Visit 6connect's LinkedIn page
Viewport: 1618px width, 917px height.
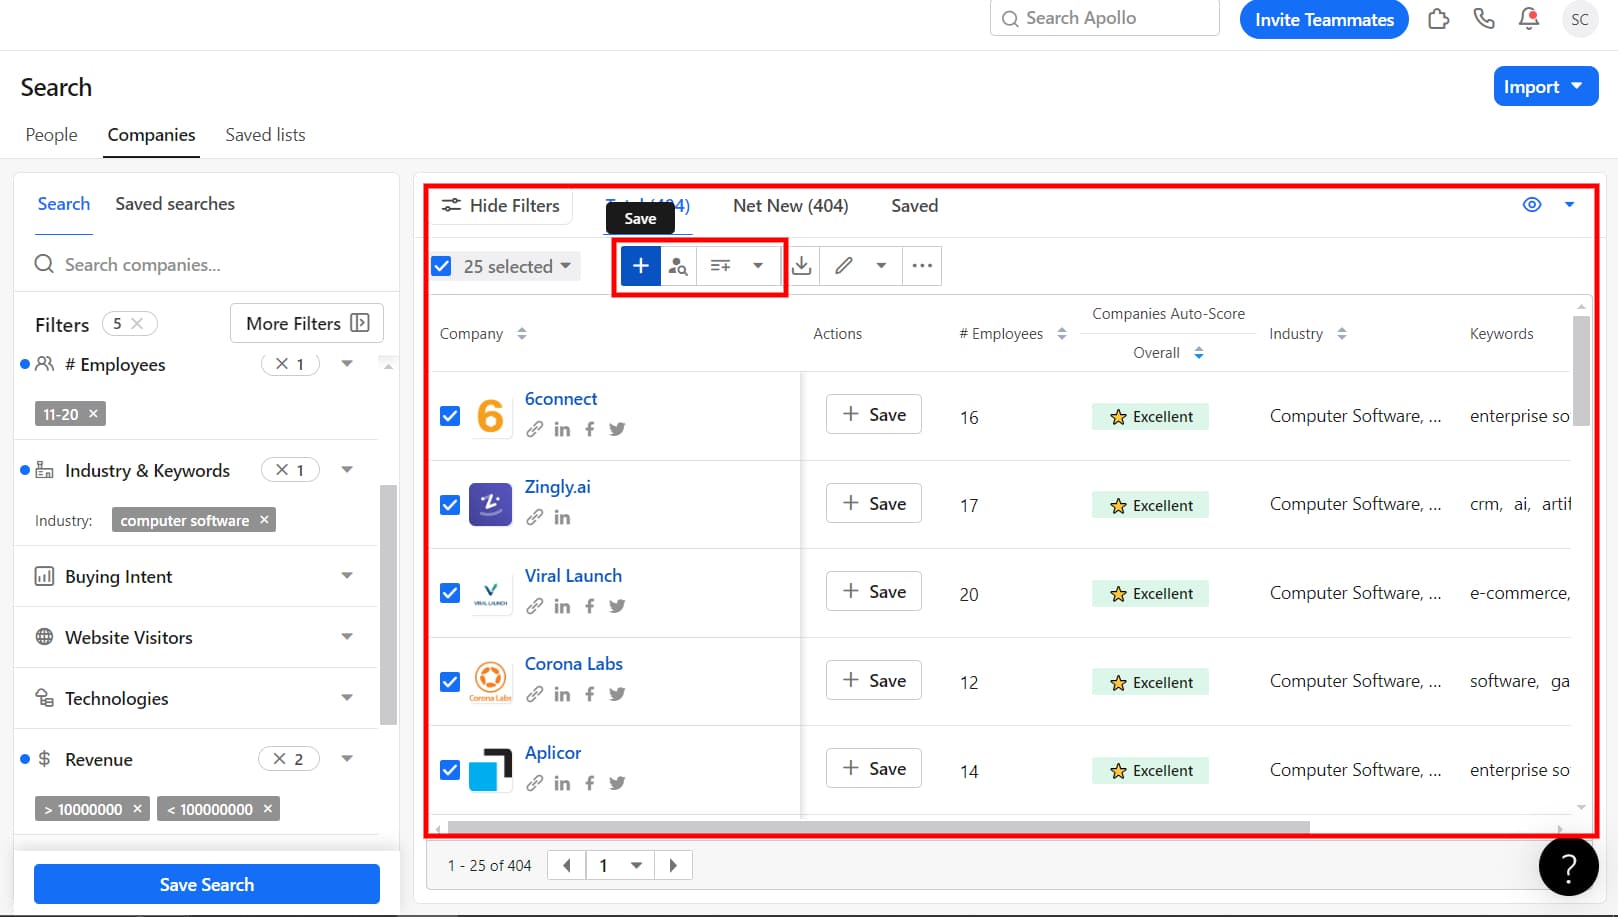tap(562, 429)
